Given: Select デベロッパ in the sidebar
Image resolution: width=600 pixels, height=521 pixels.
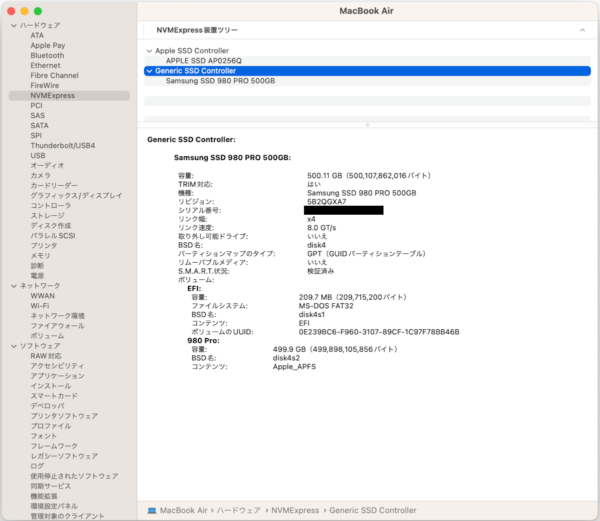Looking at the screenshot, I should point(47,406).
